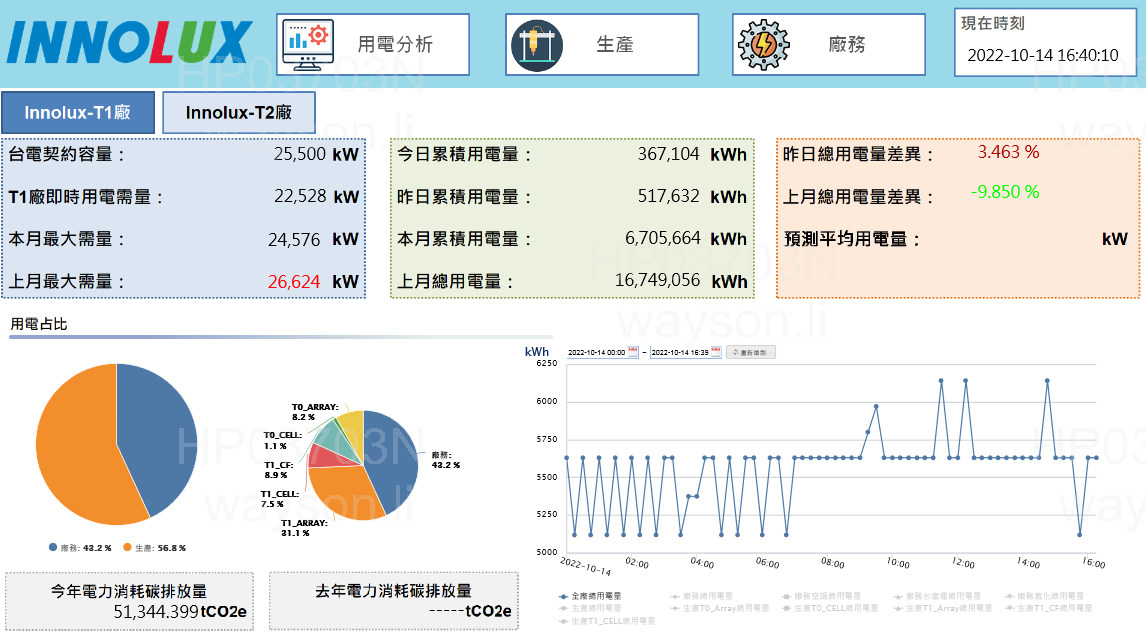Click the 本月最大需量 value 24,576
Image resolution: width=1146 pixels, height=637 pixels.
pyautogui.click(x=294, y=240)
